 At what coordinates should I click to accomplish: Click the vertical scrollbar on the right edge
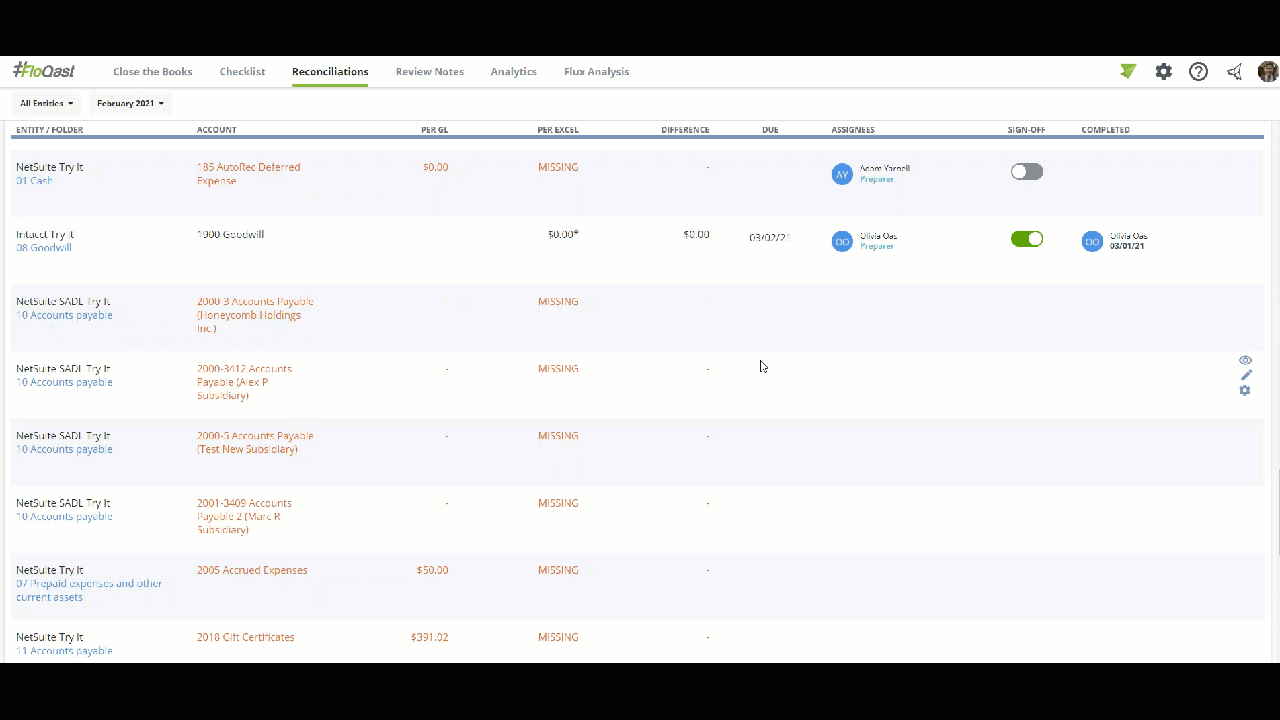(x=1276, y=510)
